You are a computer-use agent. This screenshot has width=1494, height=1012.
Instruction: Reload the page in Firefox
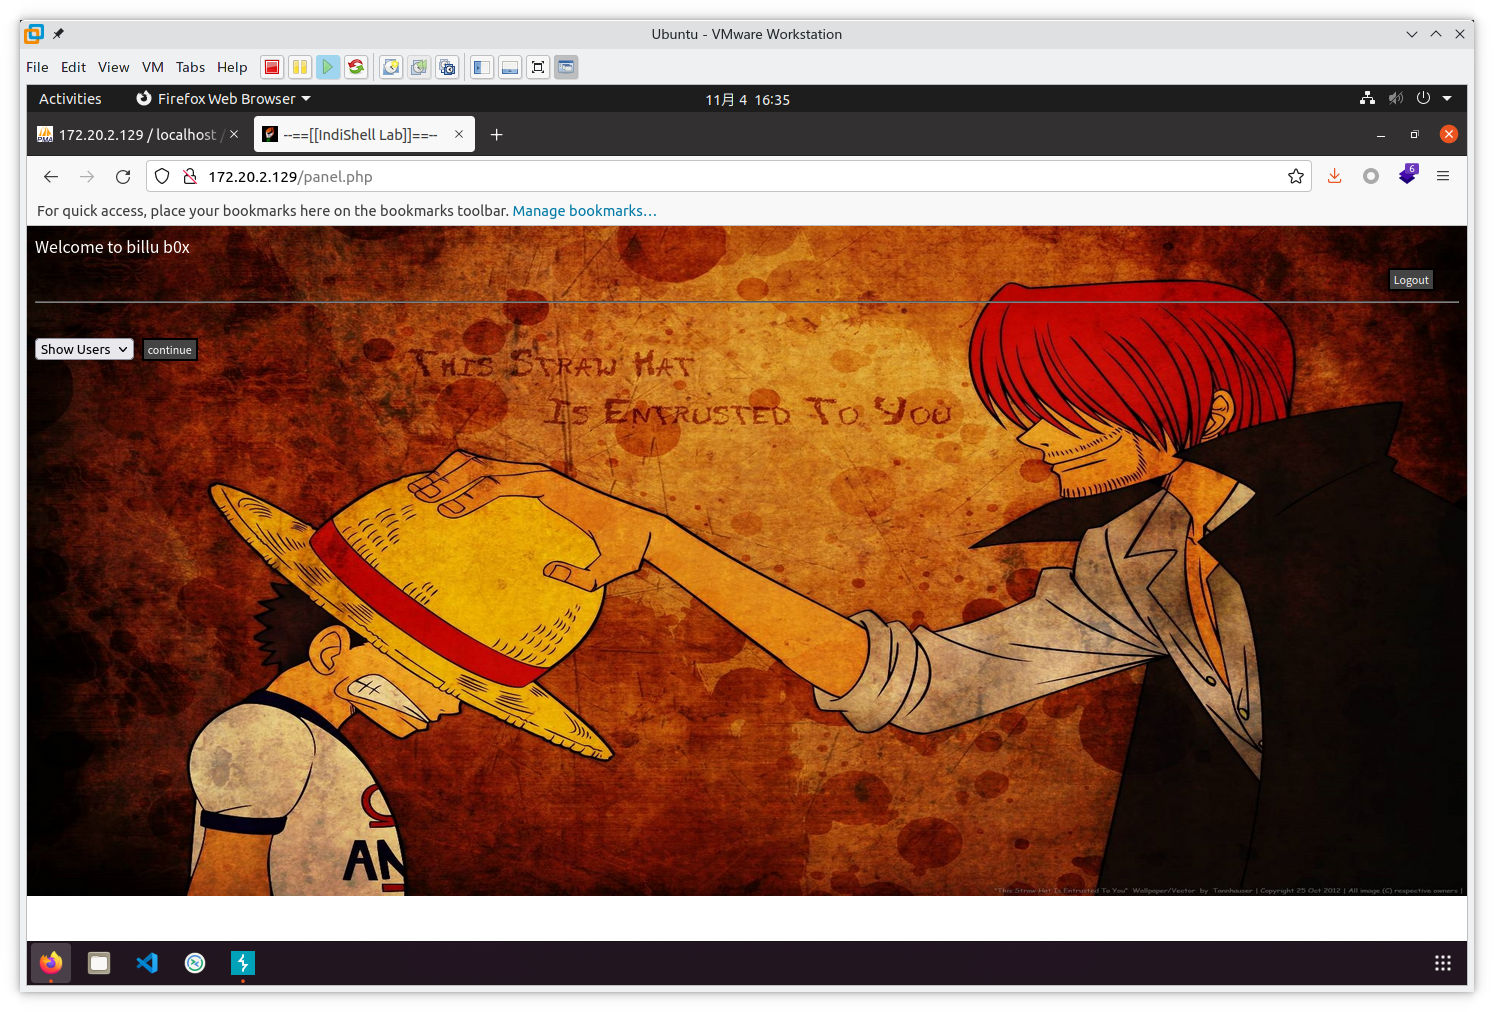point(123,177)
